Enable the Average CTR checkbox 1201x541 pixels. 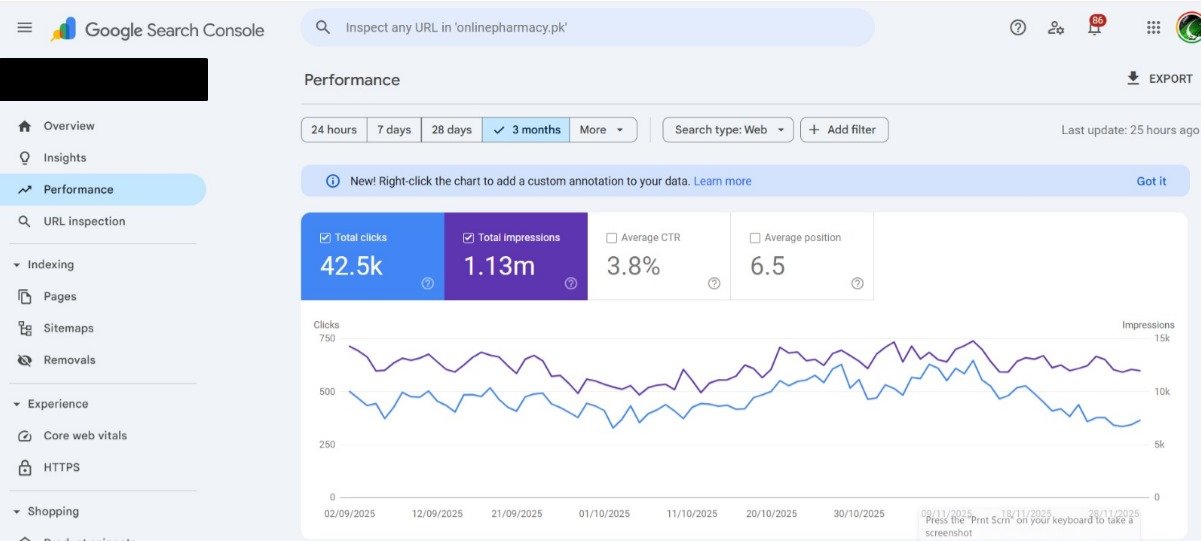612,238
